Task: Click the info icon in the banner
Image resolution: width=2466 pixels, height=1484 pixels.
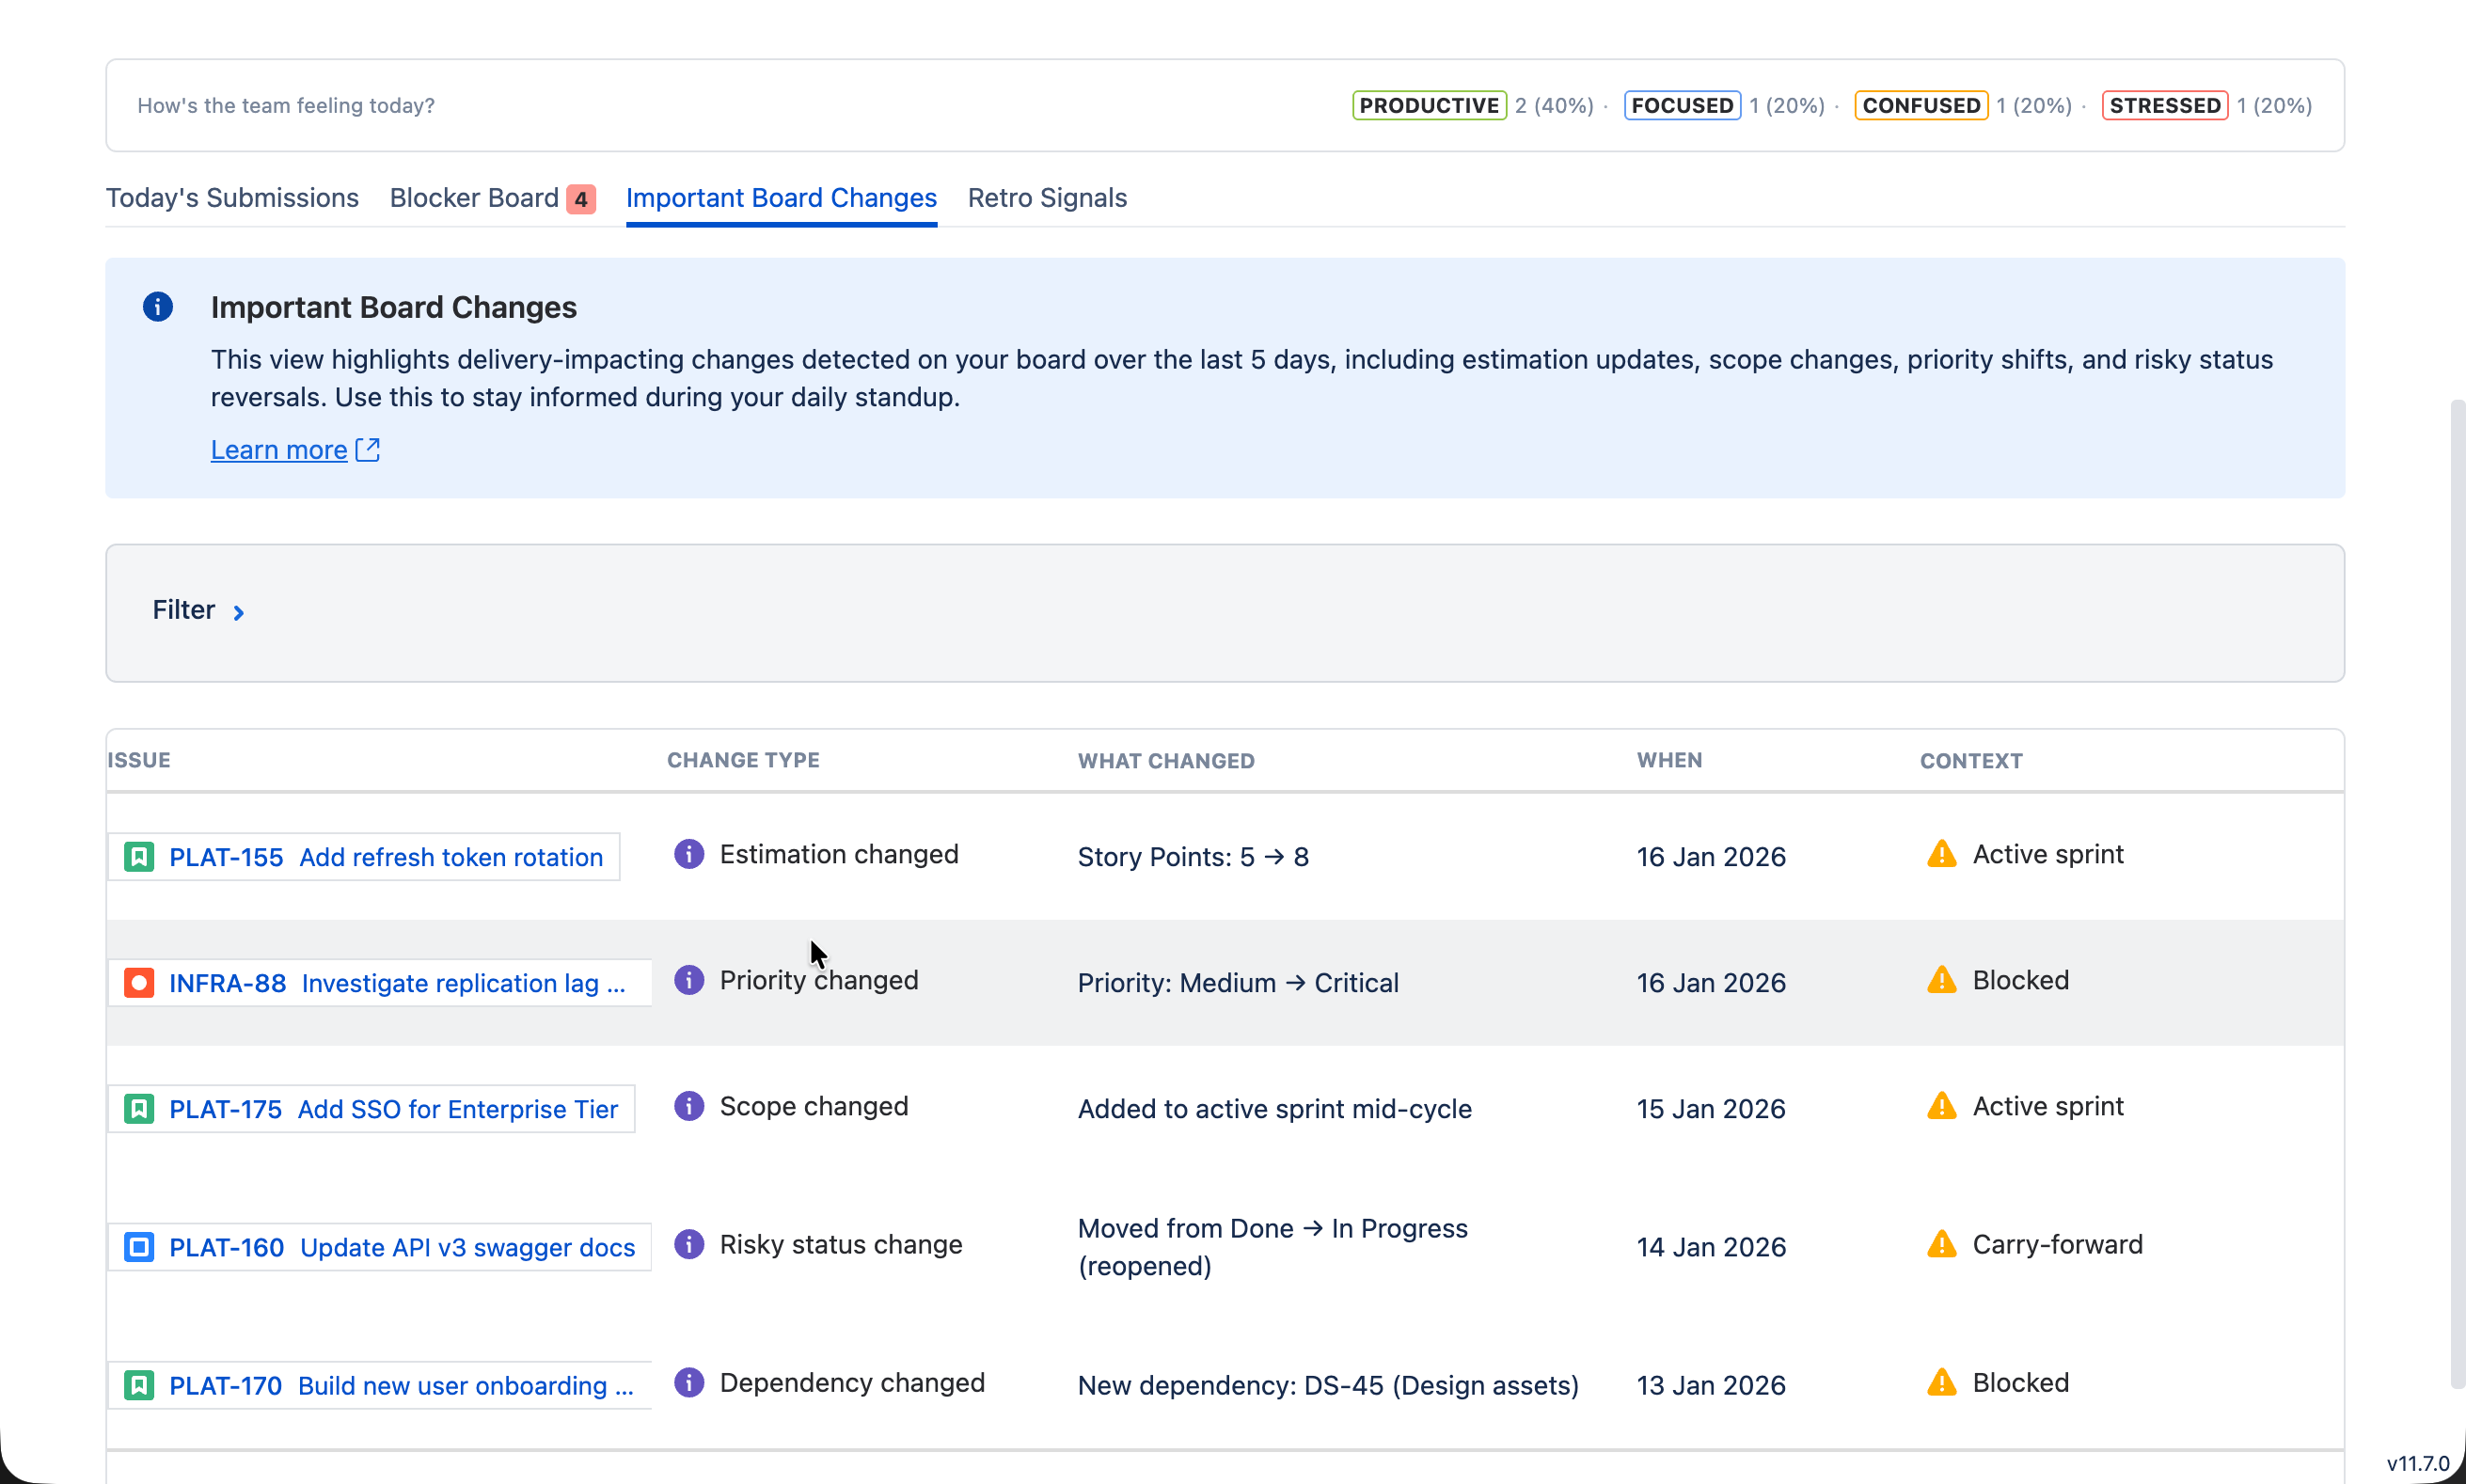Action: point(157,306)
